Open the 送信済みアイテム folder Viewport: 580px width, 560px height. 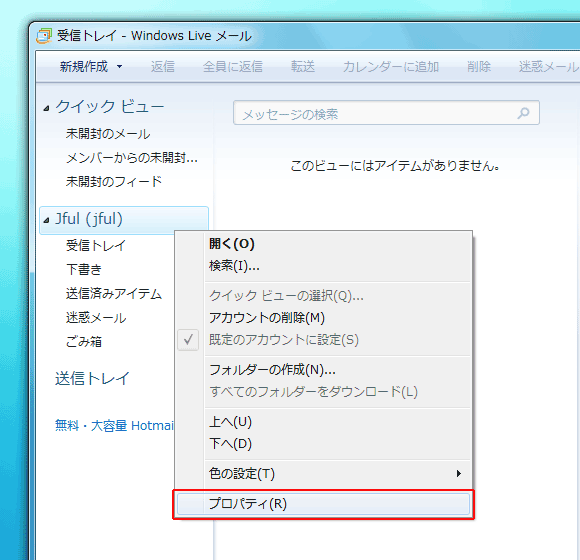(114, 294)
